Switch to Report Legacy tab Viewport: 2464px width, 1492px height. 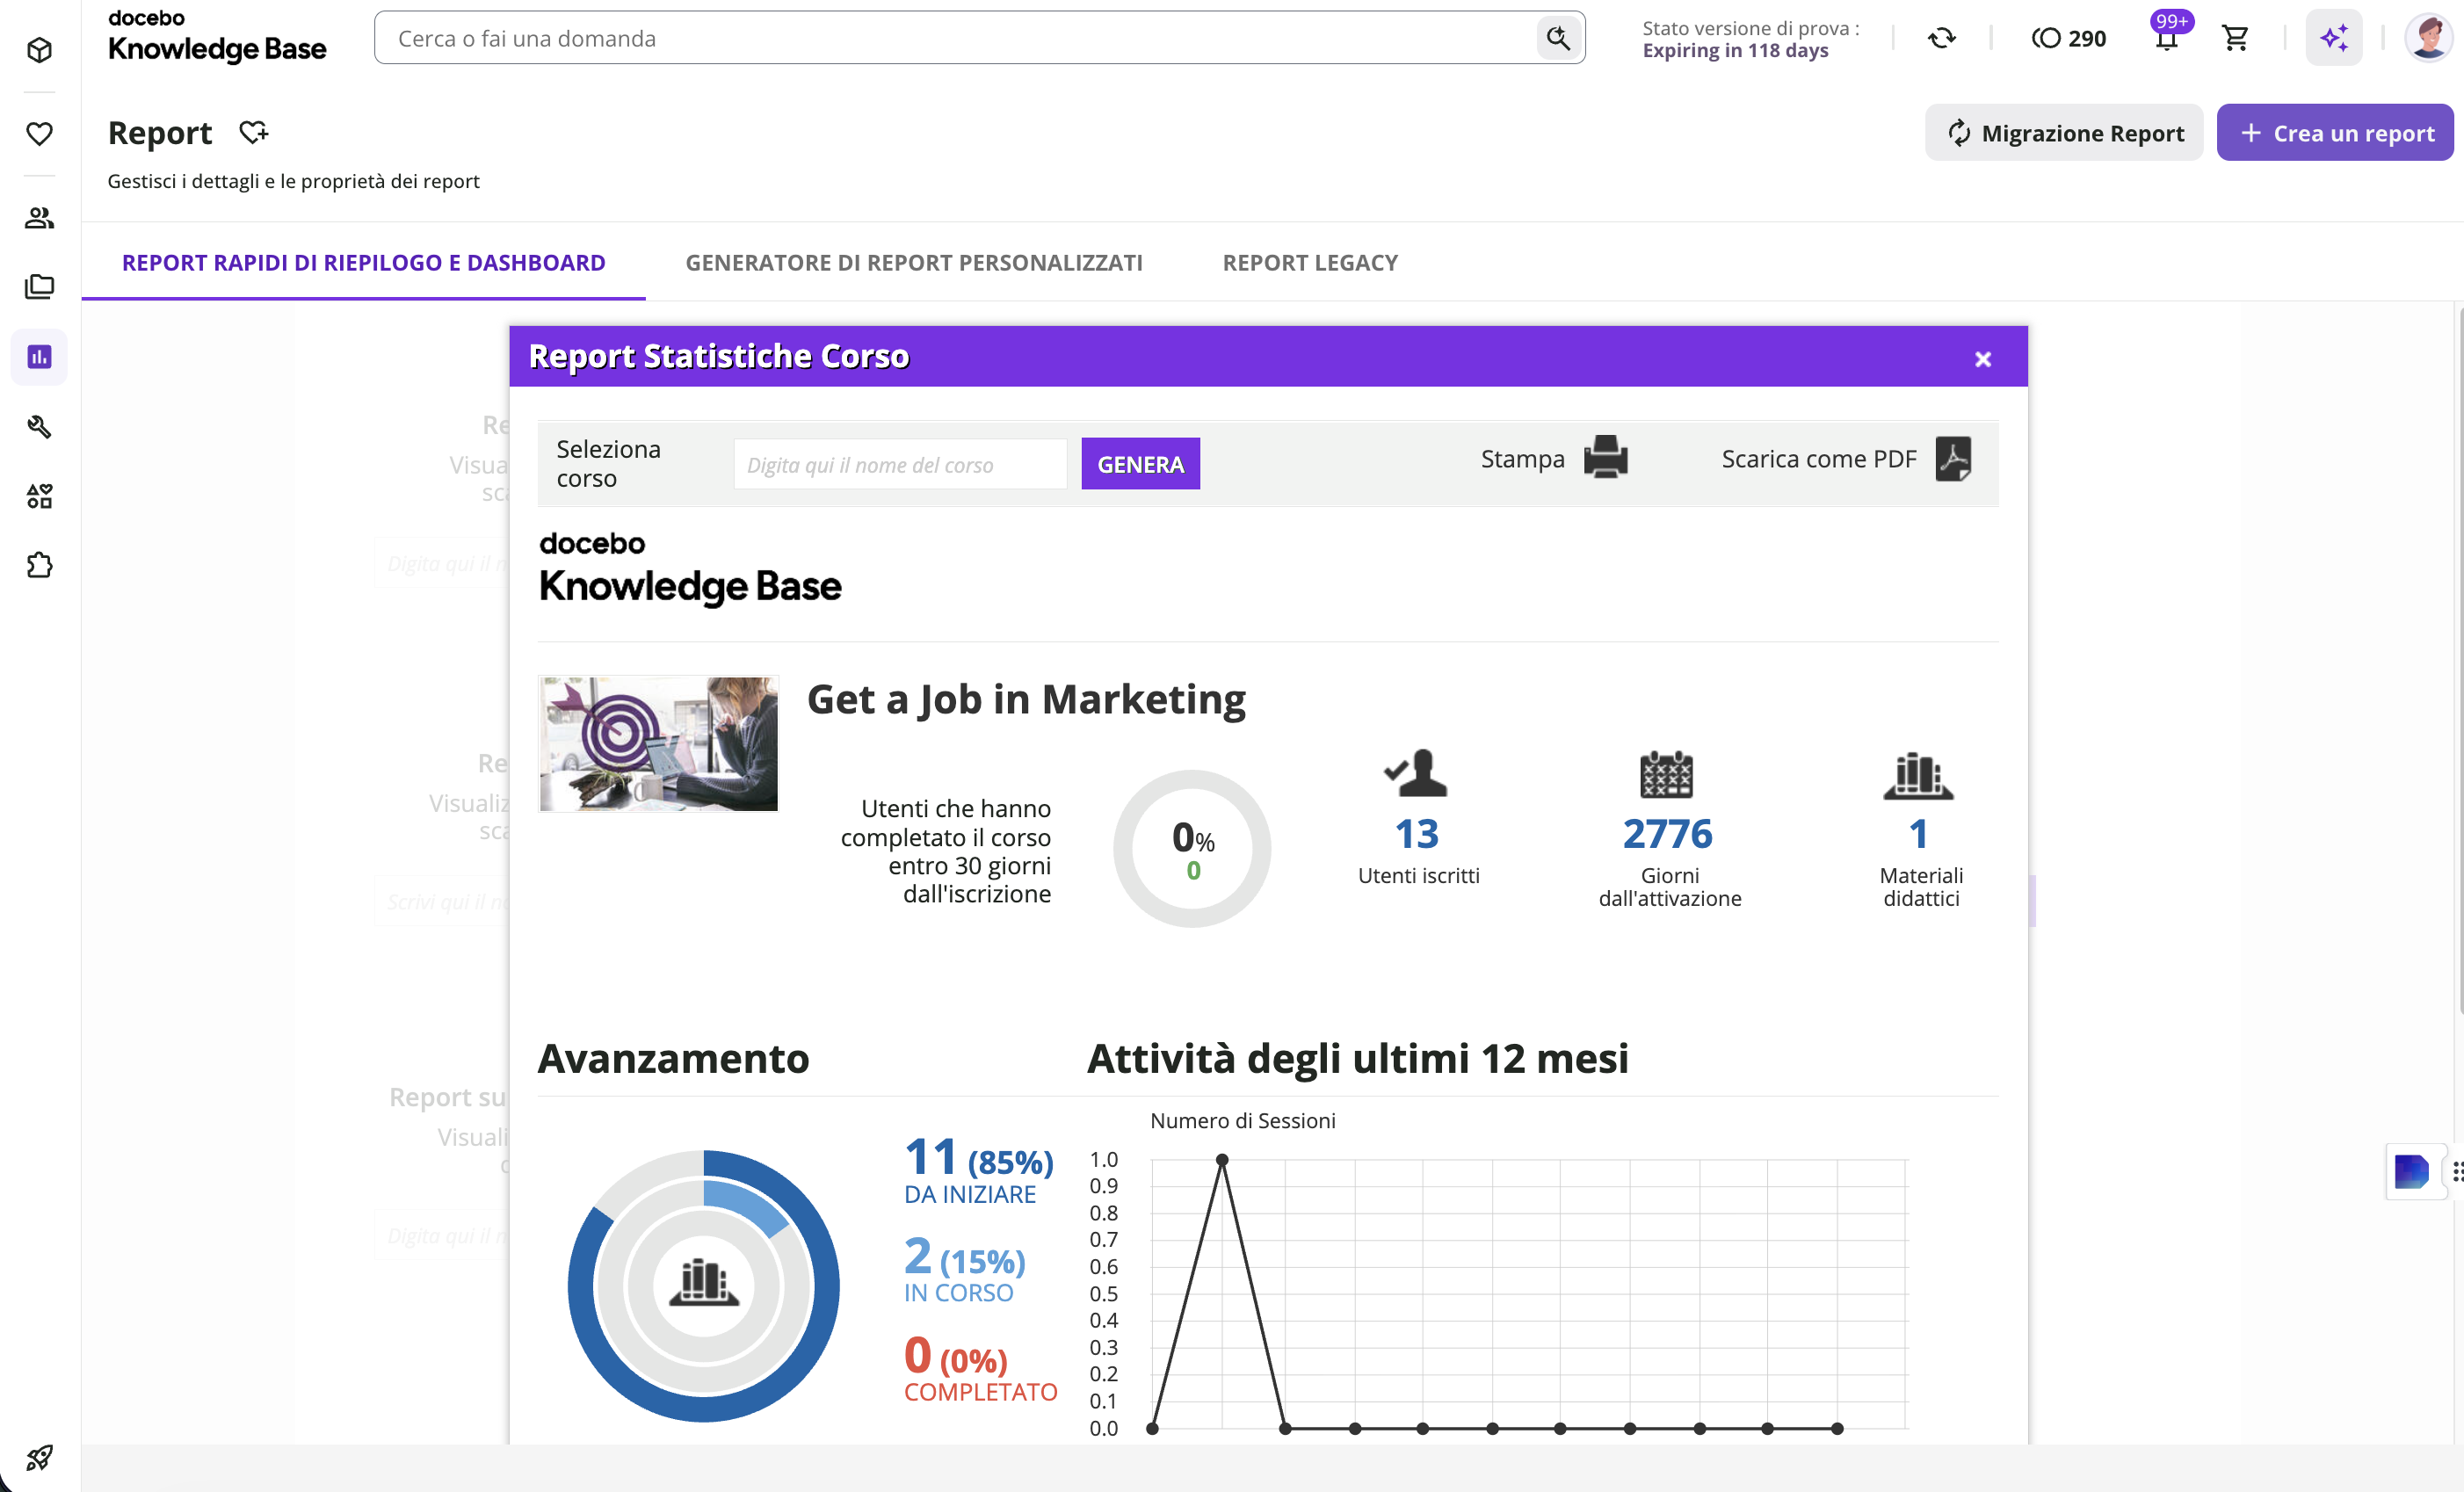pyautogui.click(x=1310, y=262)
